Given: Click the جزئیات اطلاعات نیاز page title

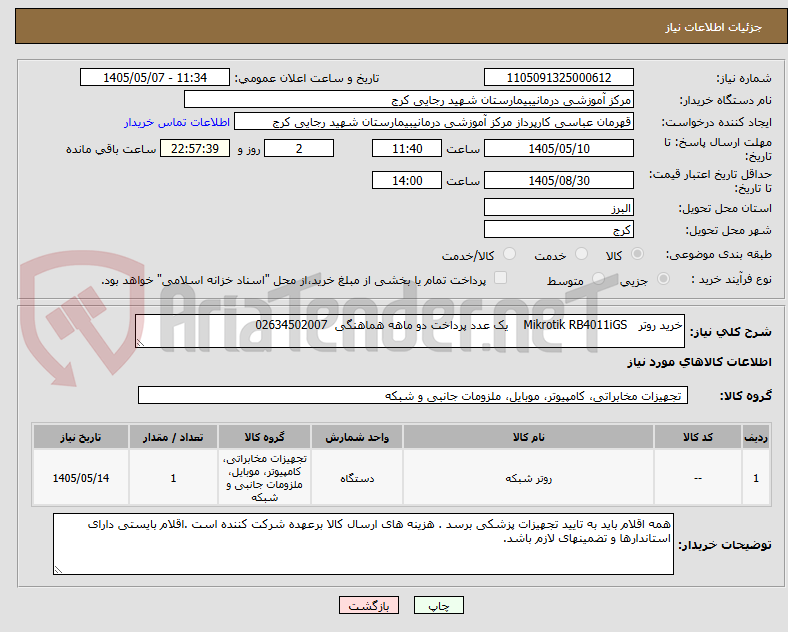Looking at the screenshot, I should 714,27.
